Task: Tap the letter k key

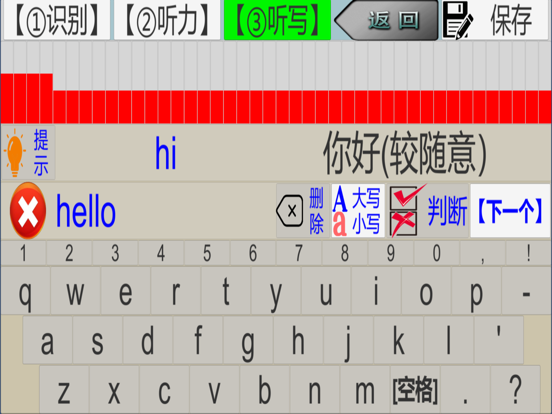Action: coord(398,340)
